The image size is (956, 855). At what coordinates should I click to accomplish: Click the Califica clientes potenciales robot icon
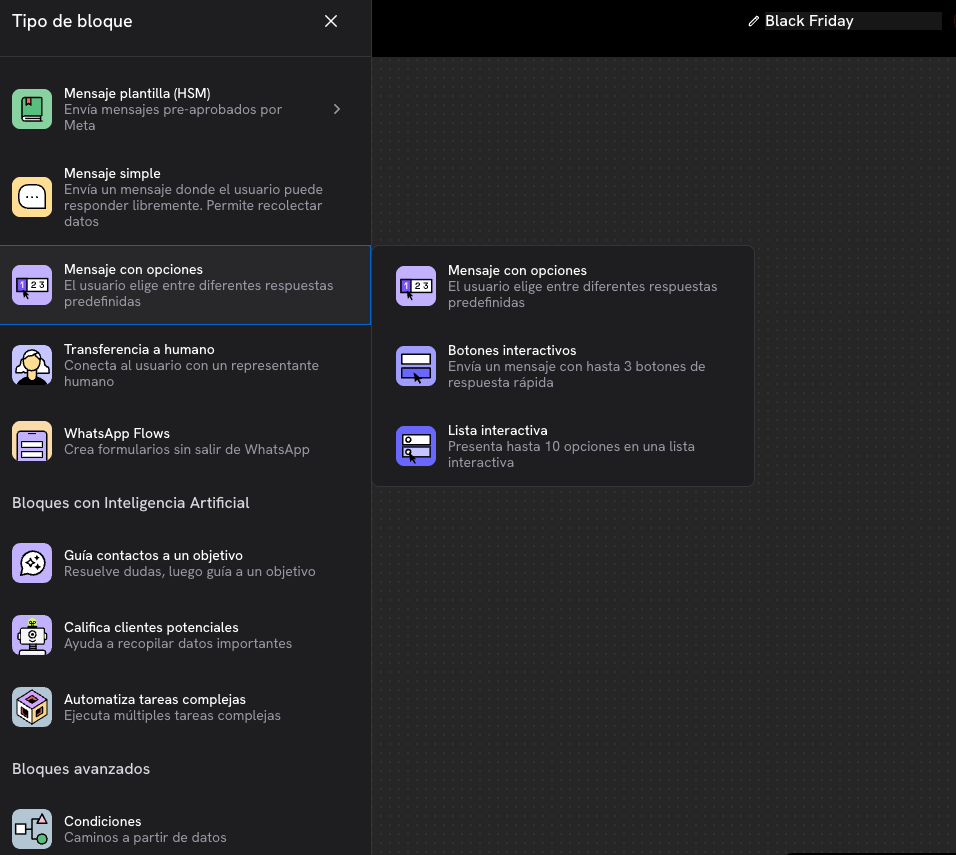[x=32, y=635]
